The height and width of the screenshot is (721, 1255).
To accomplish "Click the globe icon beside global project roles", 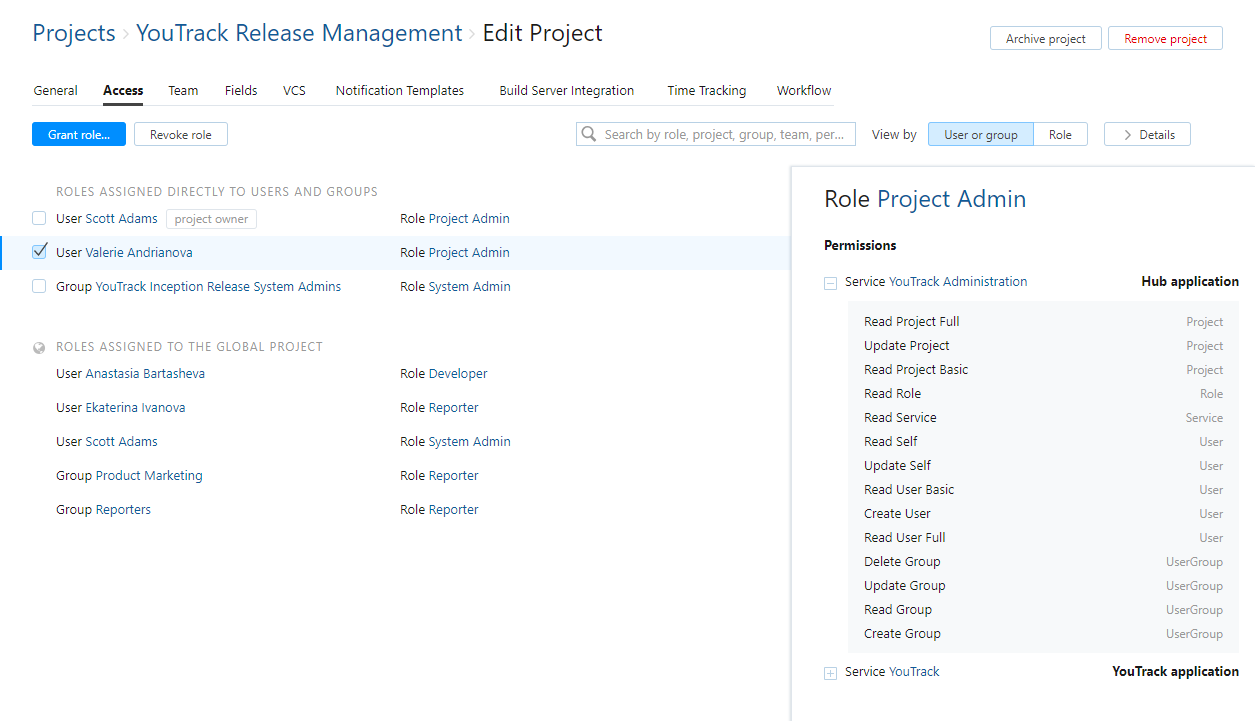I will [39, 348].
